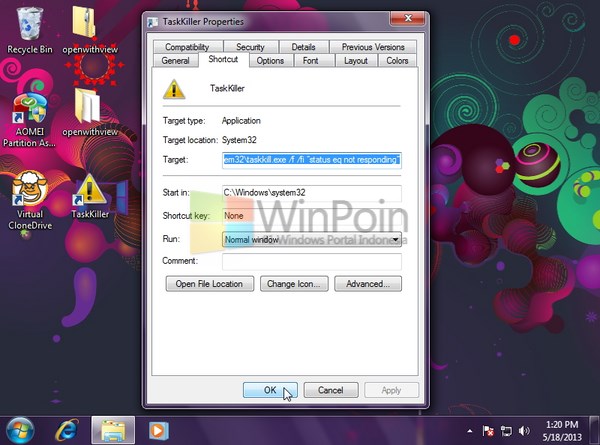This screenshot has height=445, width=600.
Task: Open the Action Center flag icon
Action: (x=488, y=431)
